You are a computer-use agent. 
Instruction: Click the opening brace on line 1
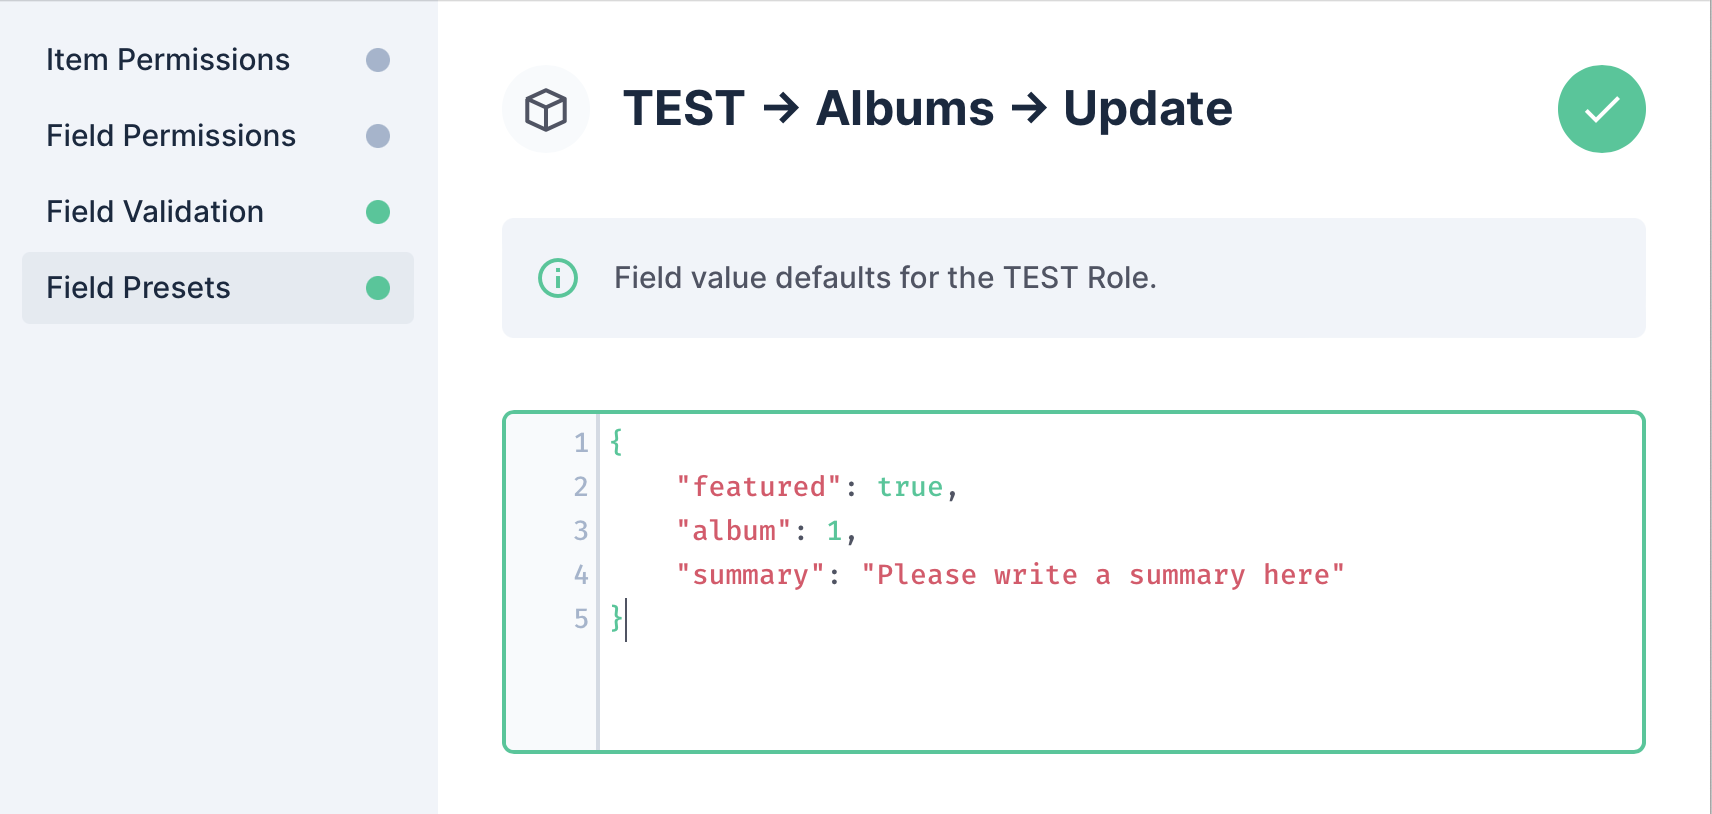click(x=617, y=442)
